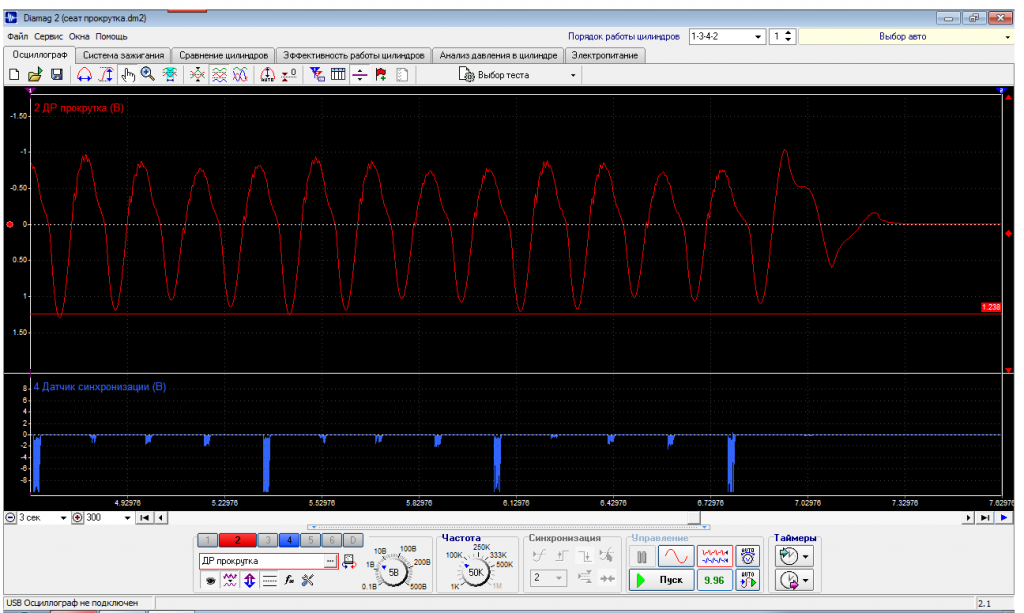Increment the cylinder number stepper
1024x613 pixels.
(x=788, y=33)
